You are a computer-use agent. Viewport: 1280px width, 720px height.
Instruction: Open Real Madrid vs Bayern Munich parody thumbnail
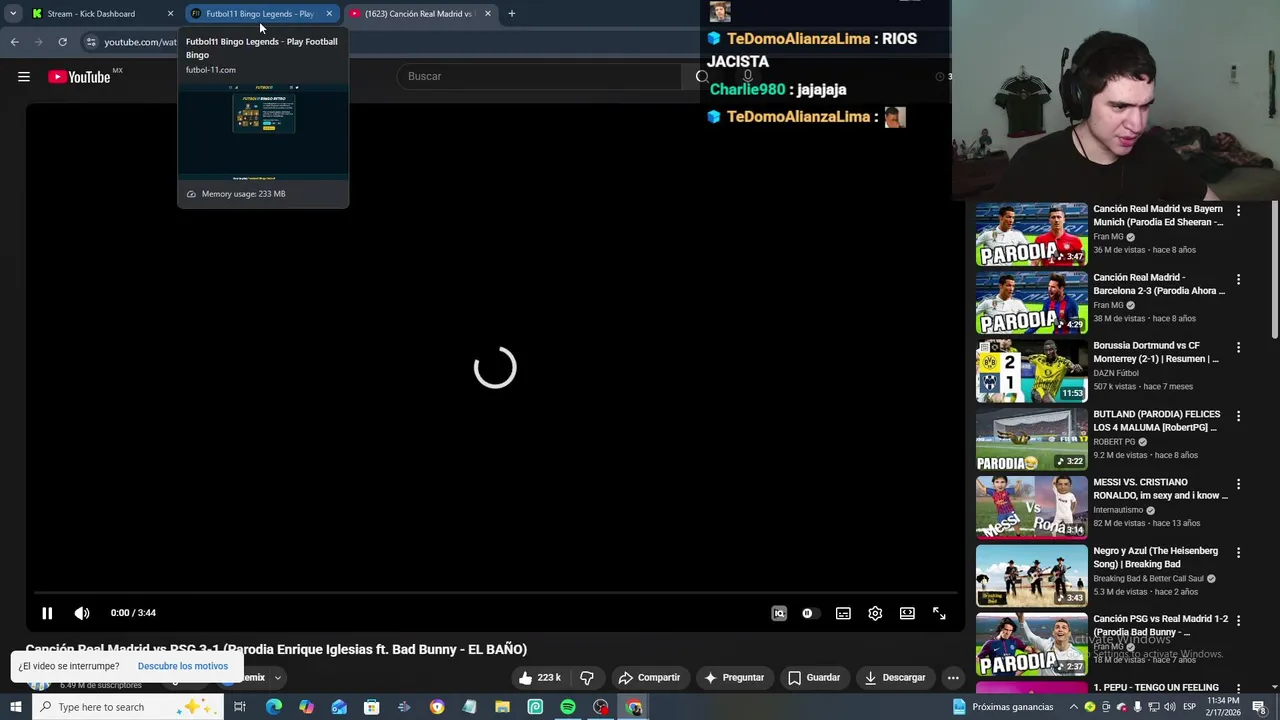tap(1031, 234)
